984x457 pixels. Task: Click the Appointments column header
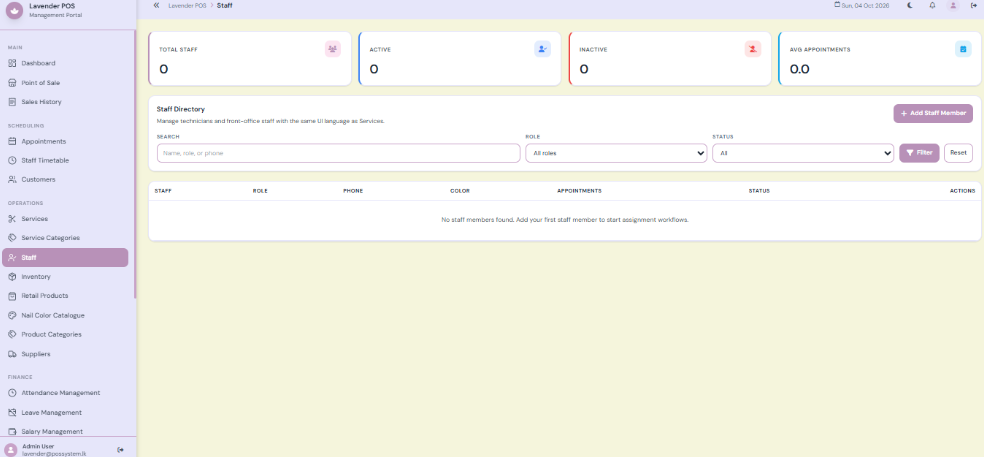pos(579,191)
